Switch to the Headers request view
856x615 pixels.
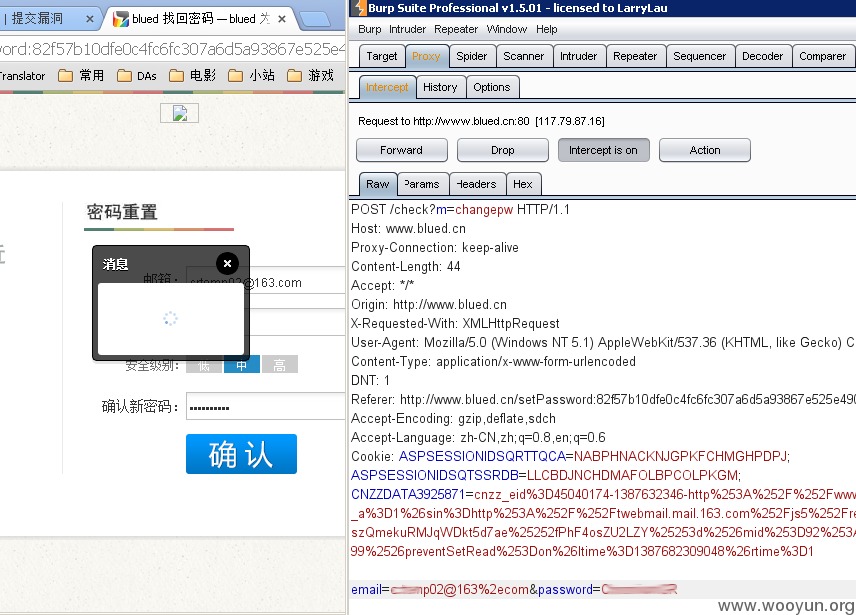(477, 184)
